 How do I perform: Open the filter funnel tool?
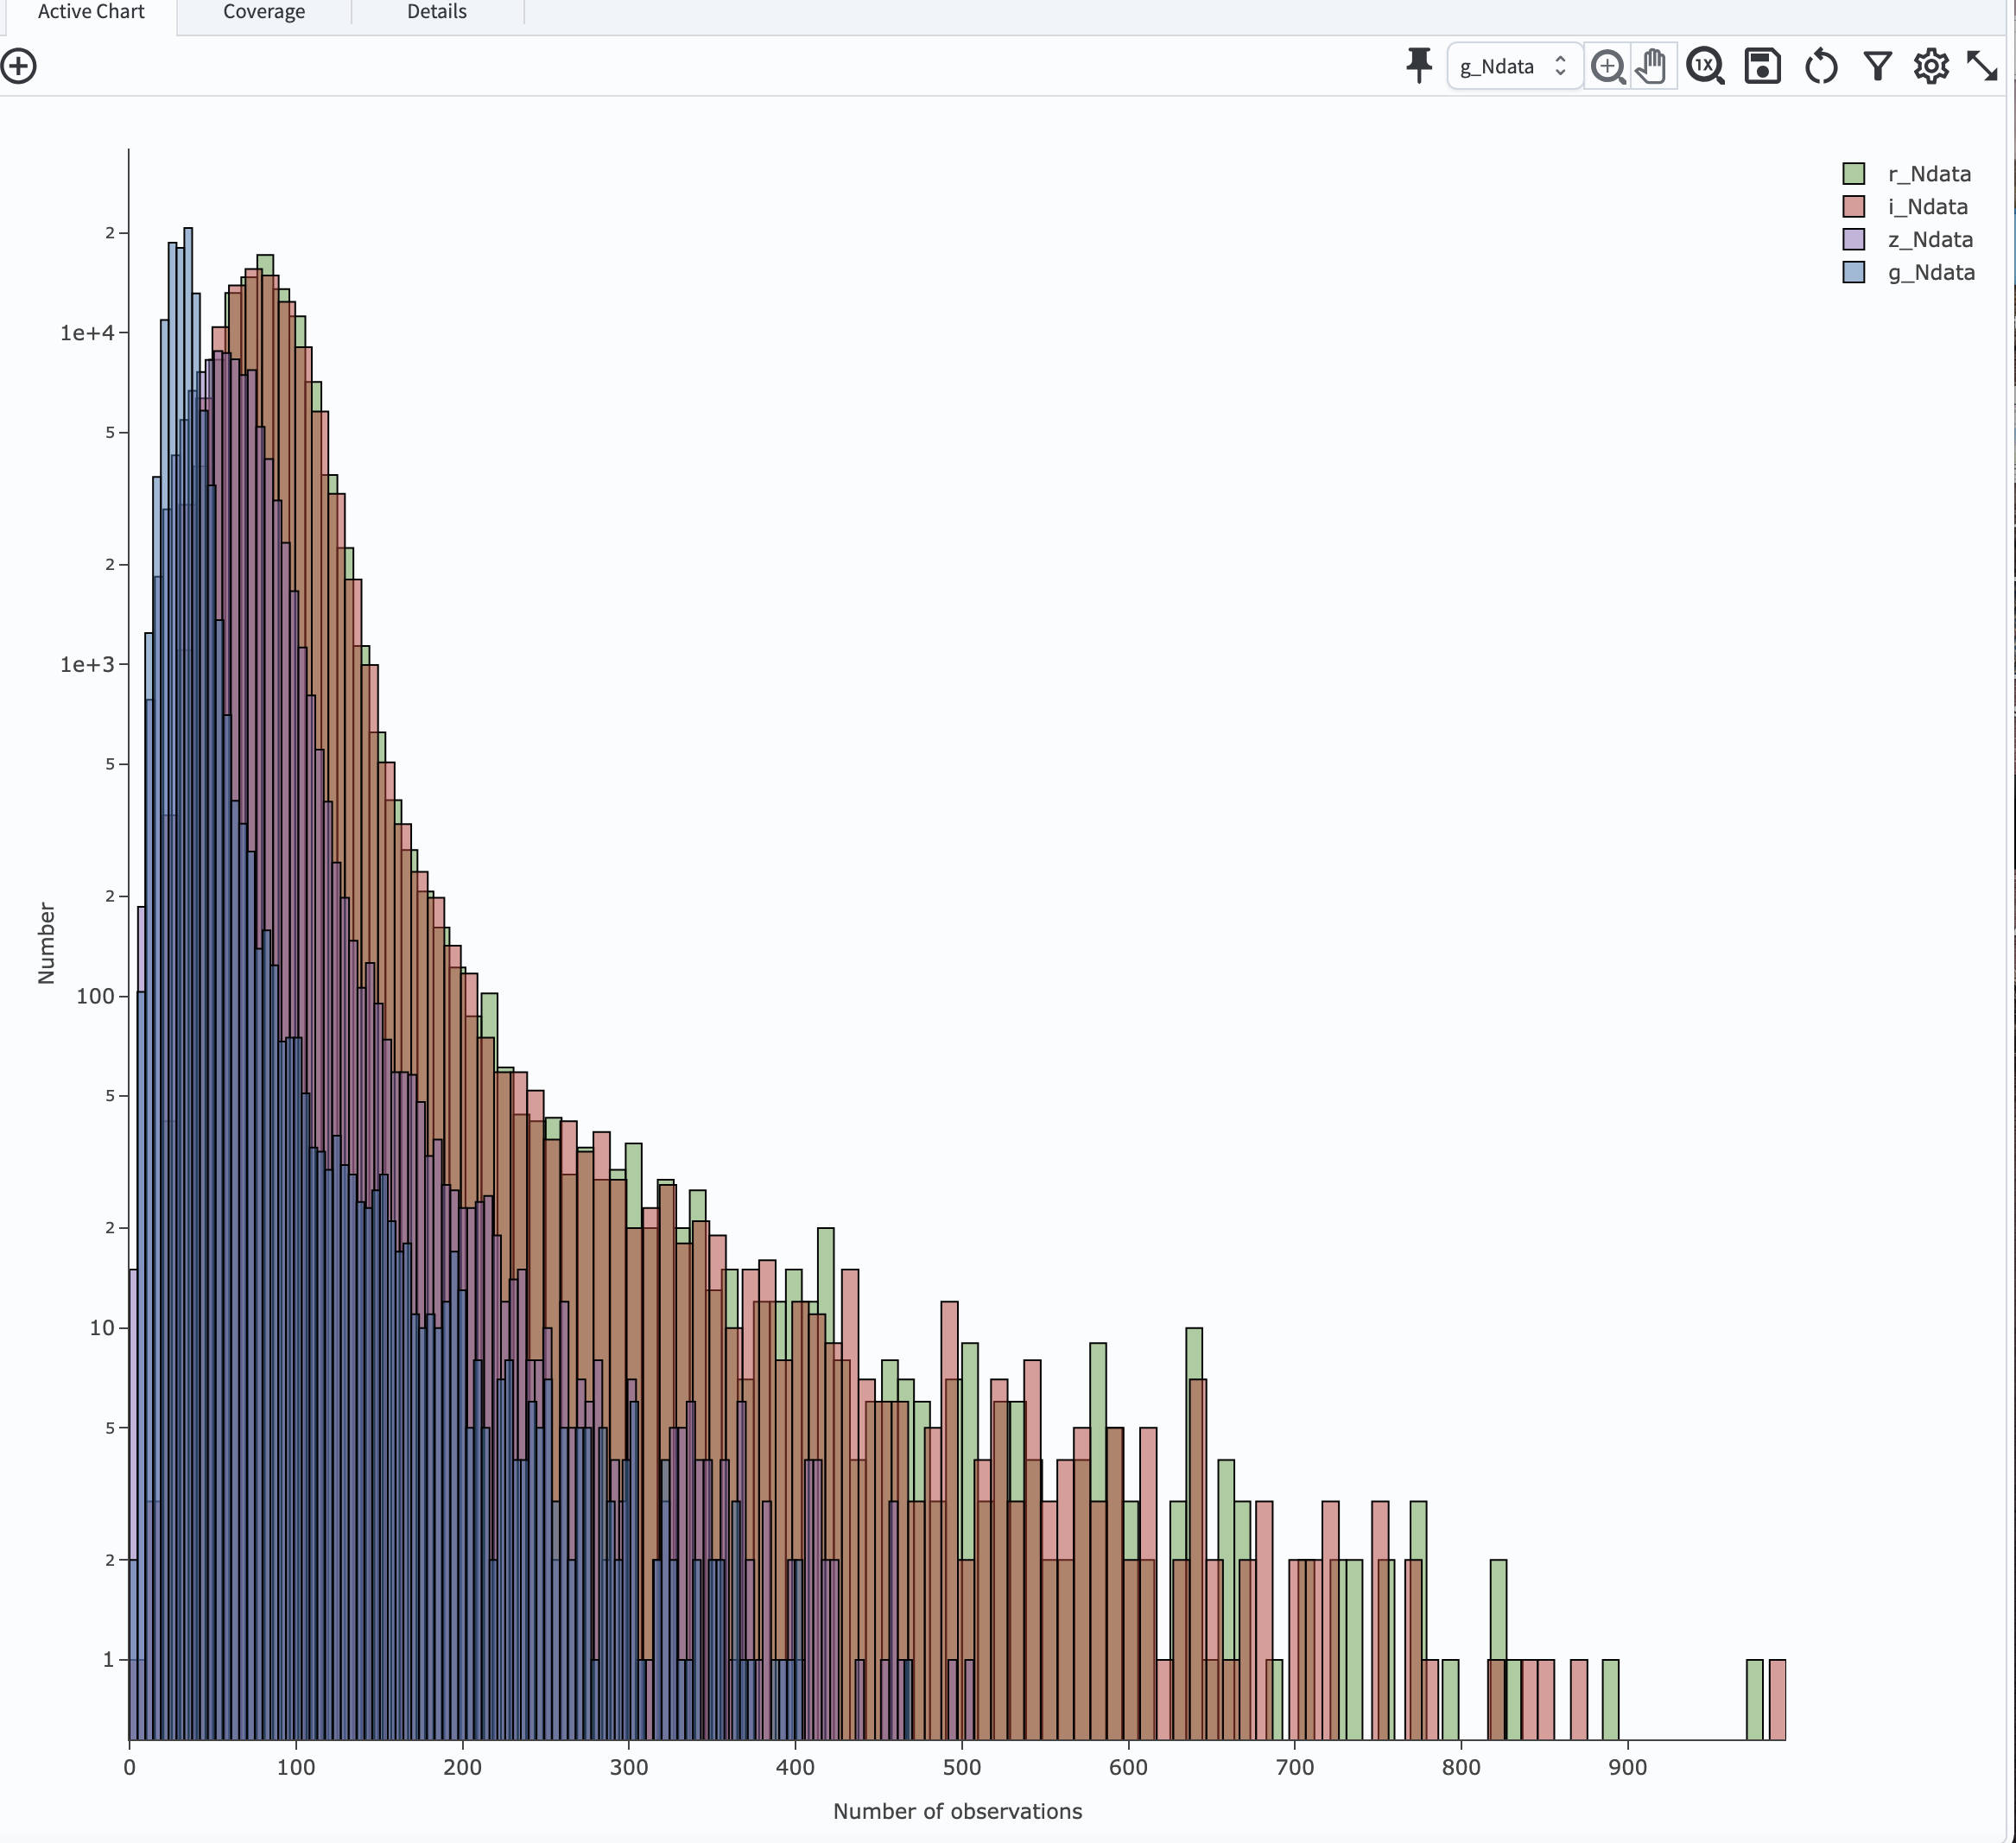coord(1877,66)
